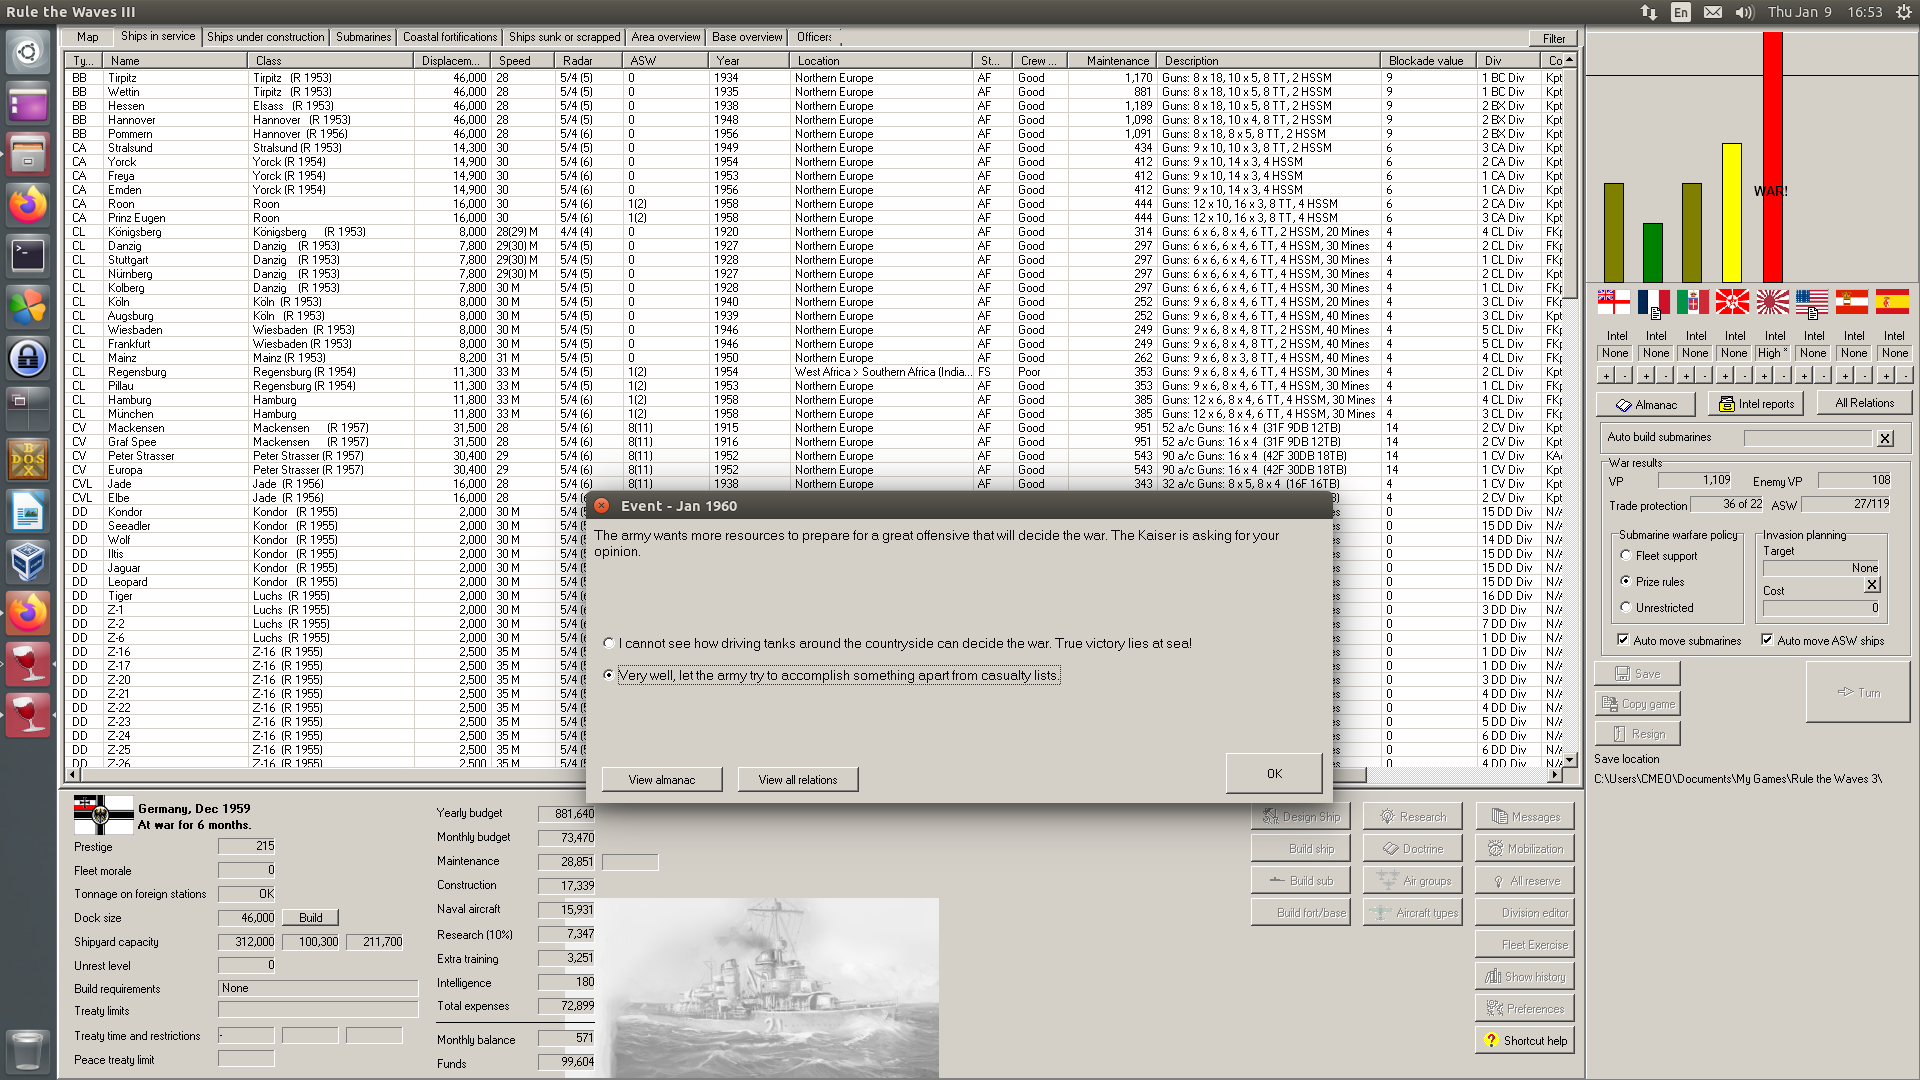Open the Coastal fortifications tab
The width and height of the screenshot is (1920, 1080).
click(450, 37)
